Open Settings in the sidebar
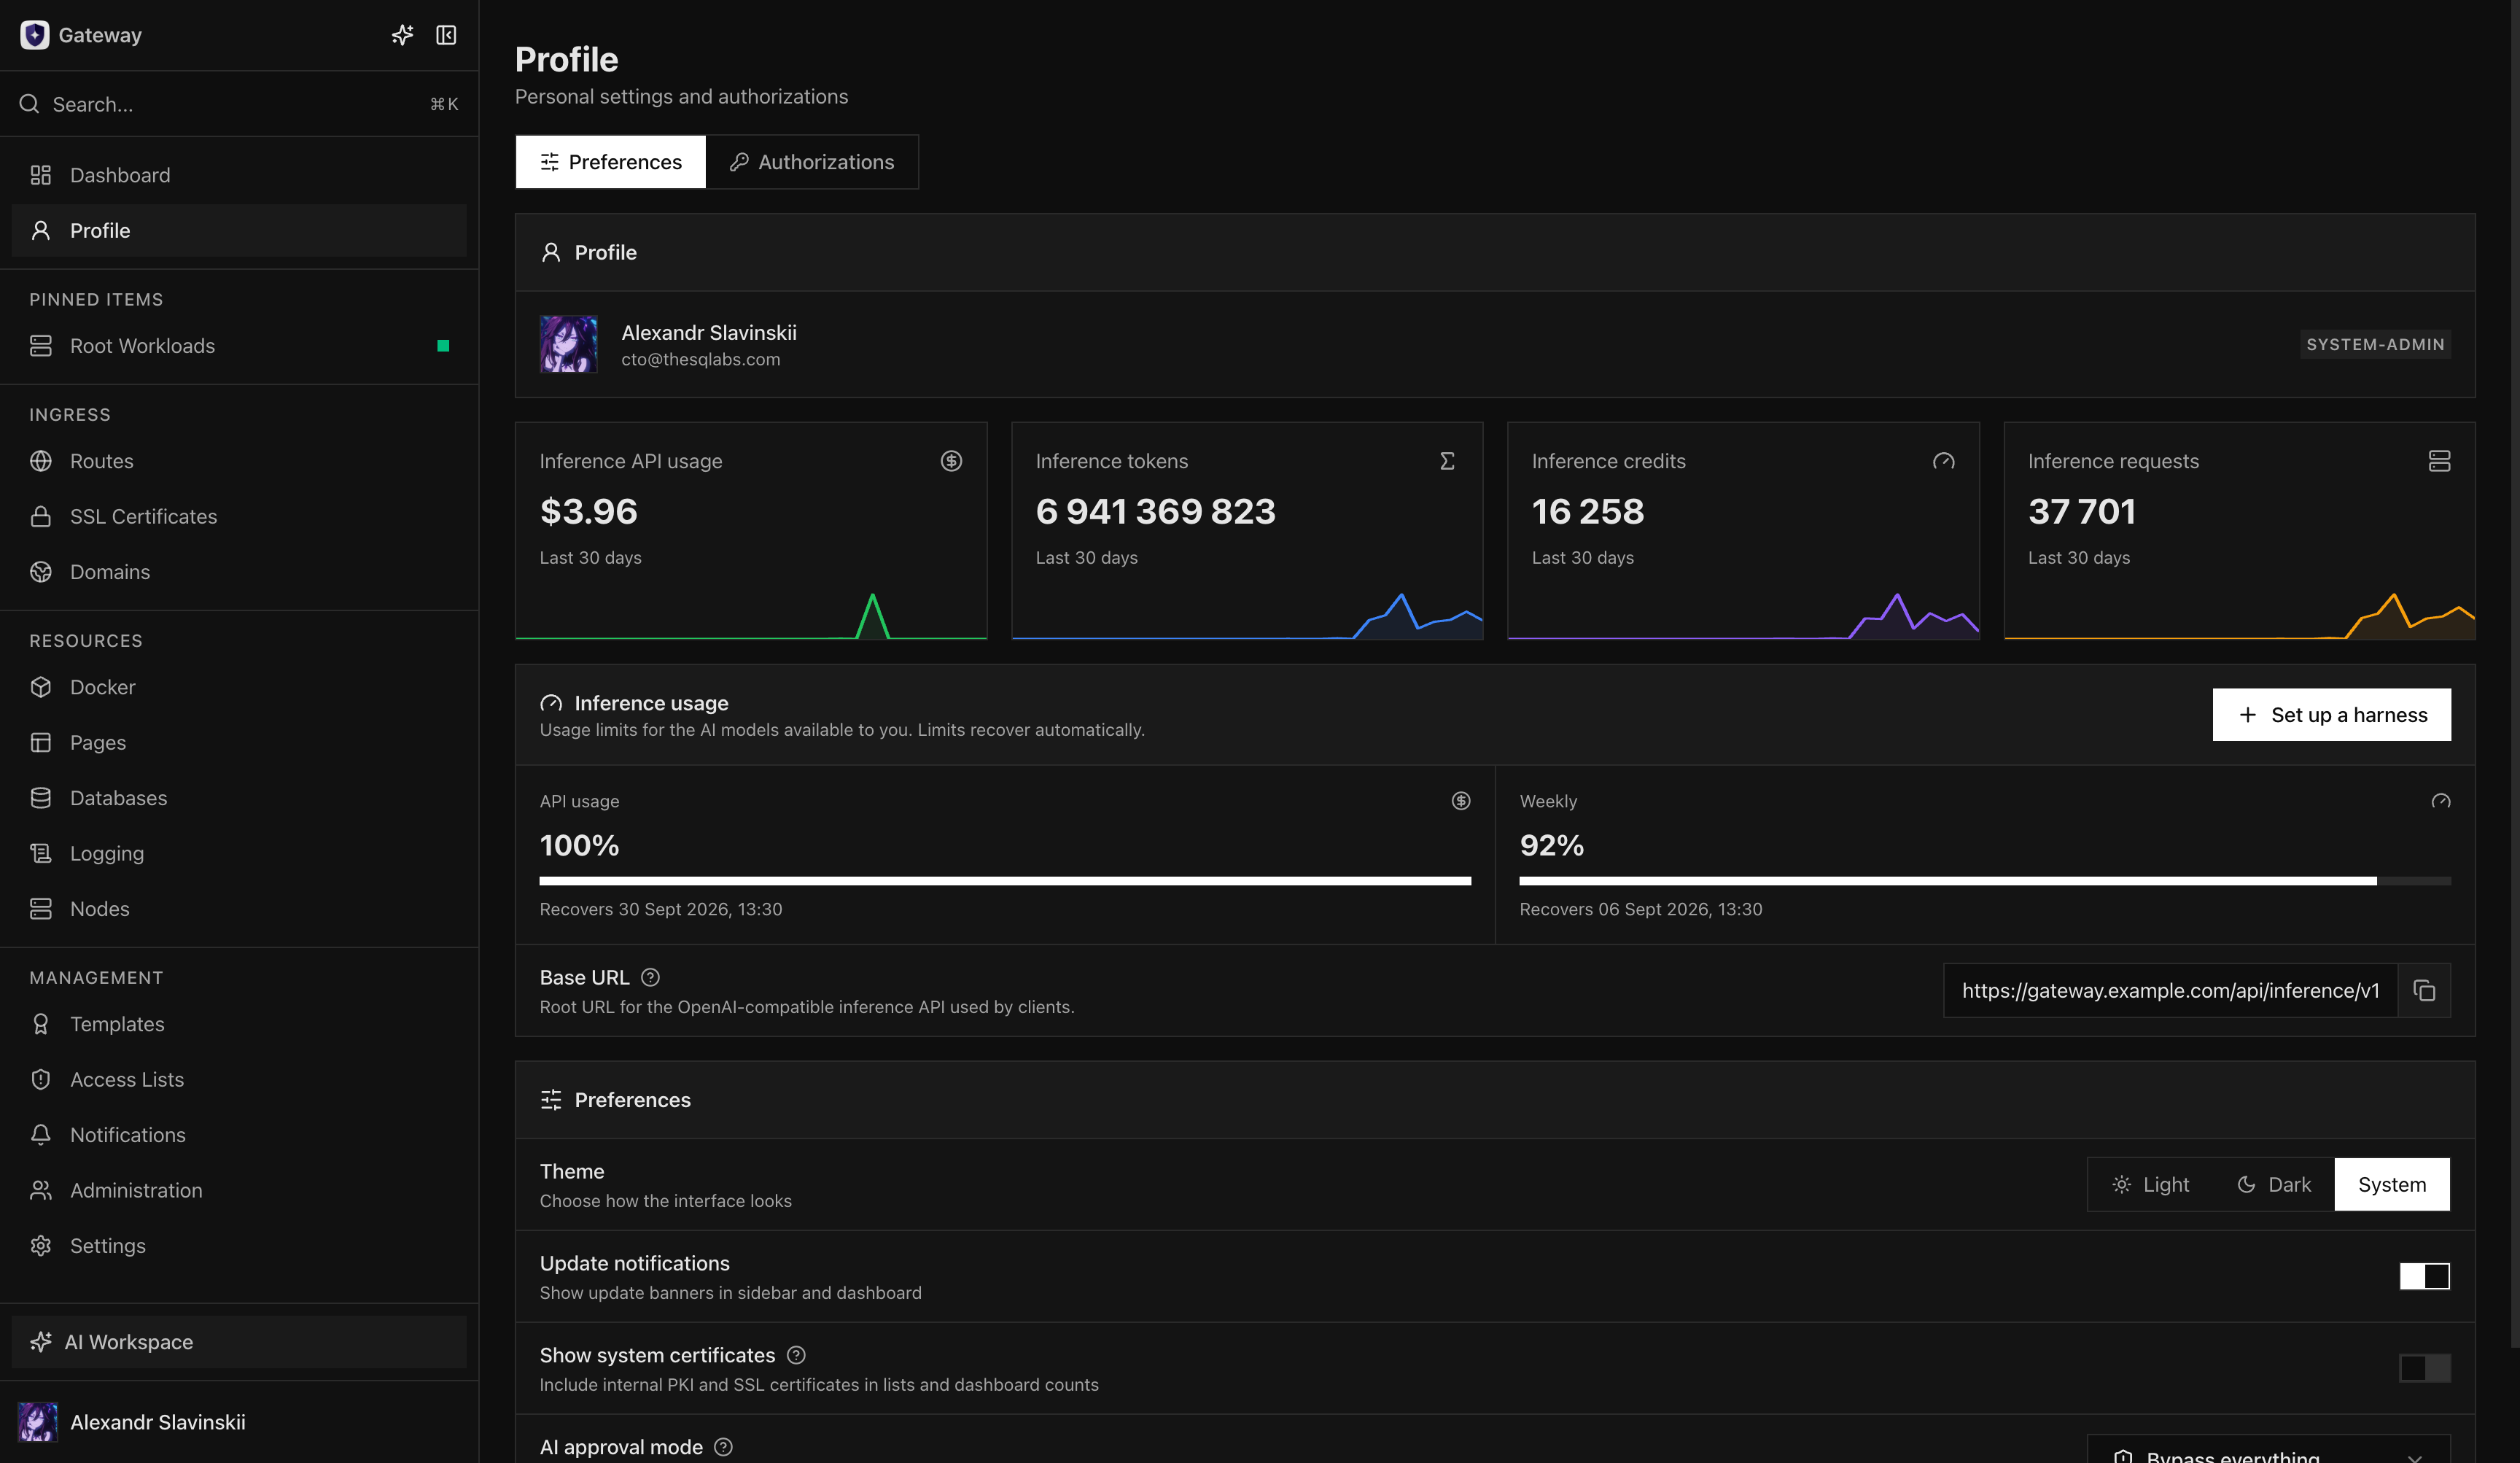Image resolution: width=2520 pixels, height=1463 pixels. [239, 1245]
